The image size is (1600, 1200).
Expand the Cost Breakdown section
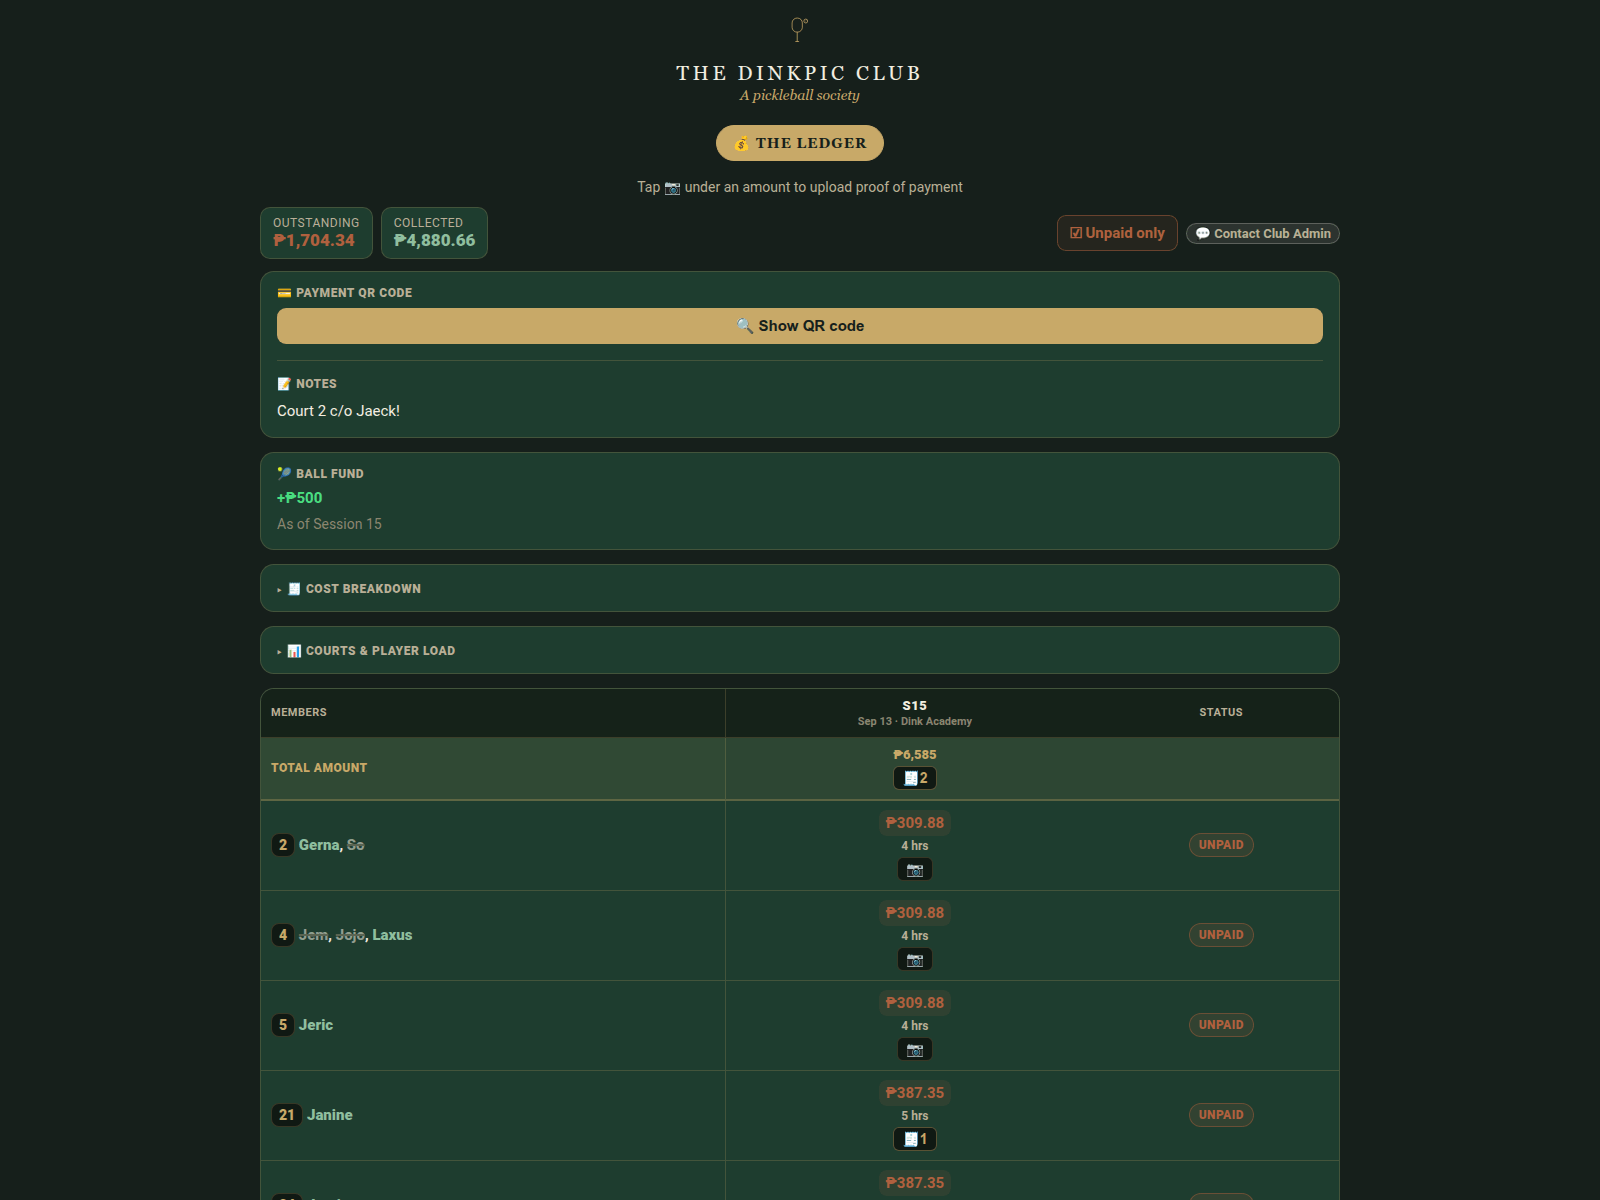(800, 588)
